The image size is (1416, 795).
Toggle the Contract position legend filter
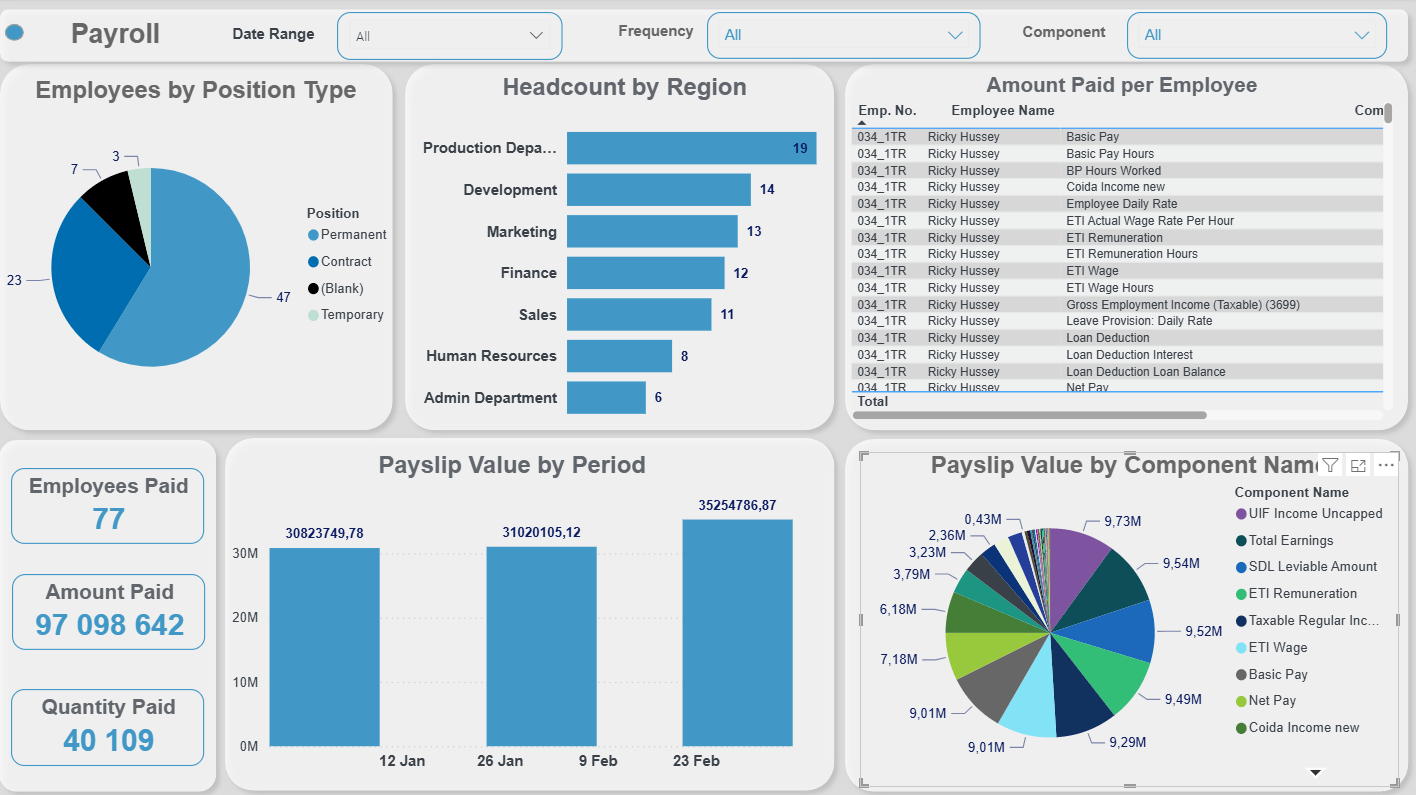click(345, 262)
